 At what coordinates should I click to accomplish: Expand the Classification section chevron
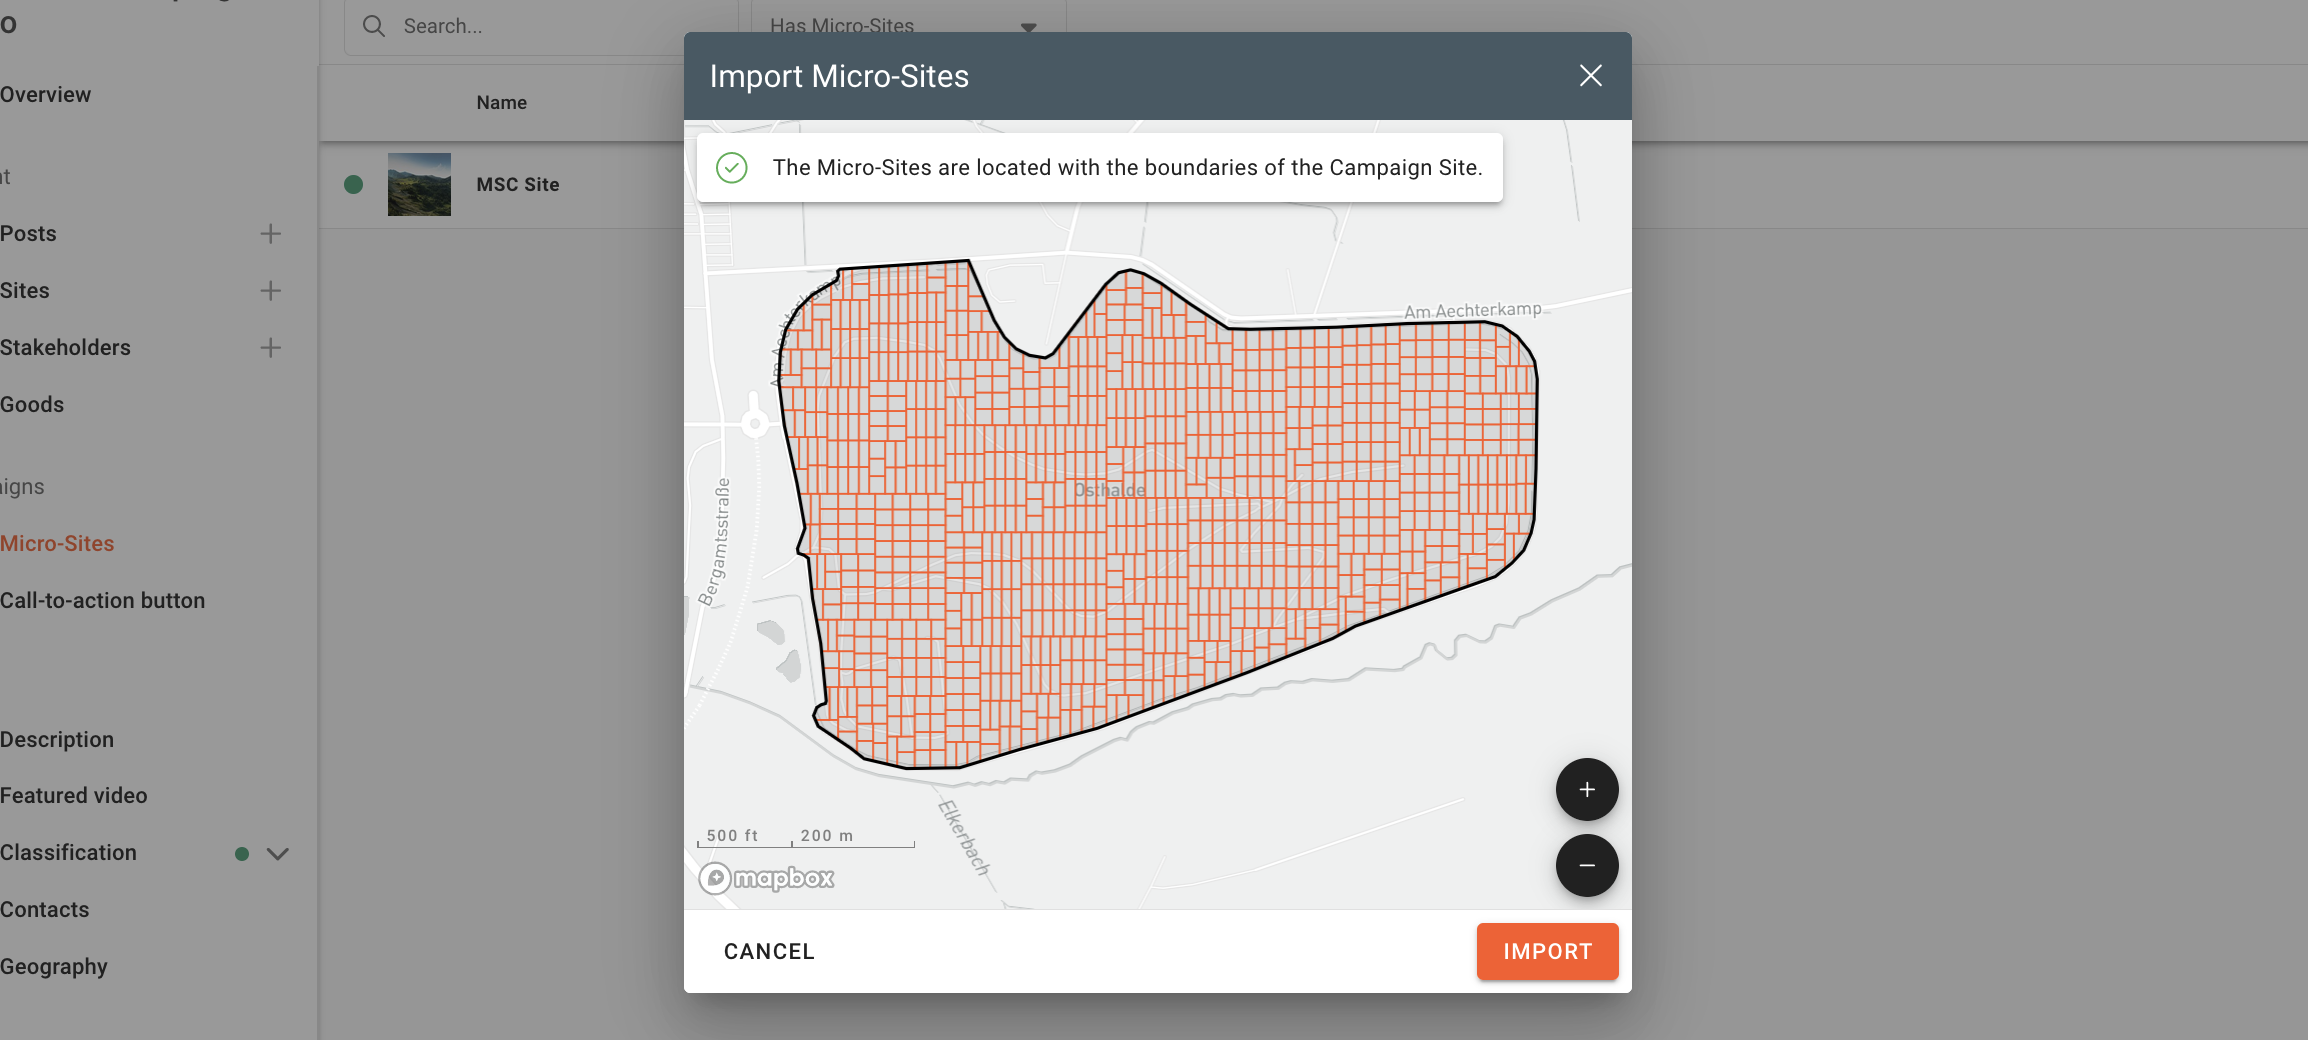278,854
